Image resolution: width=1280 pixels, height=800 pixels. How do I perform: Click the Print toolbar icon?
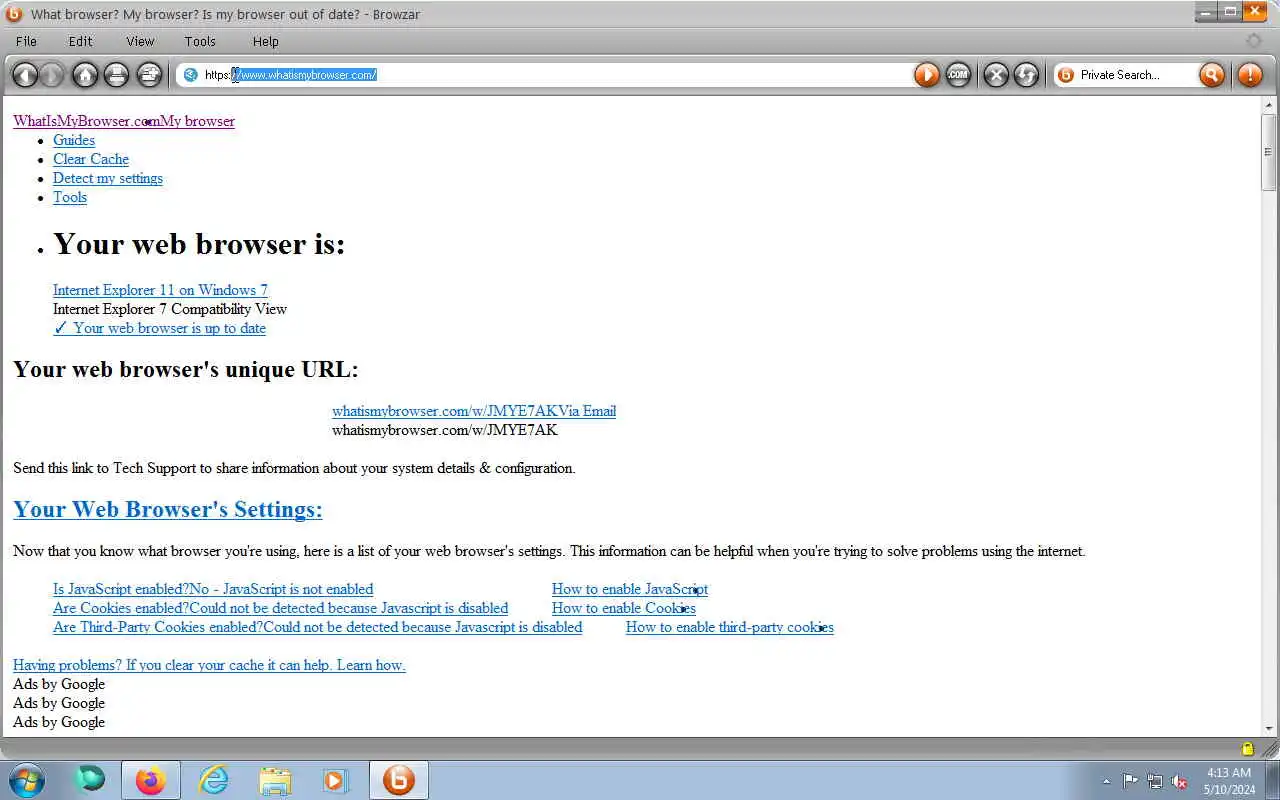click(x=117, y=75)
